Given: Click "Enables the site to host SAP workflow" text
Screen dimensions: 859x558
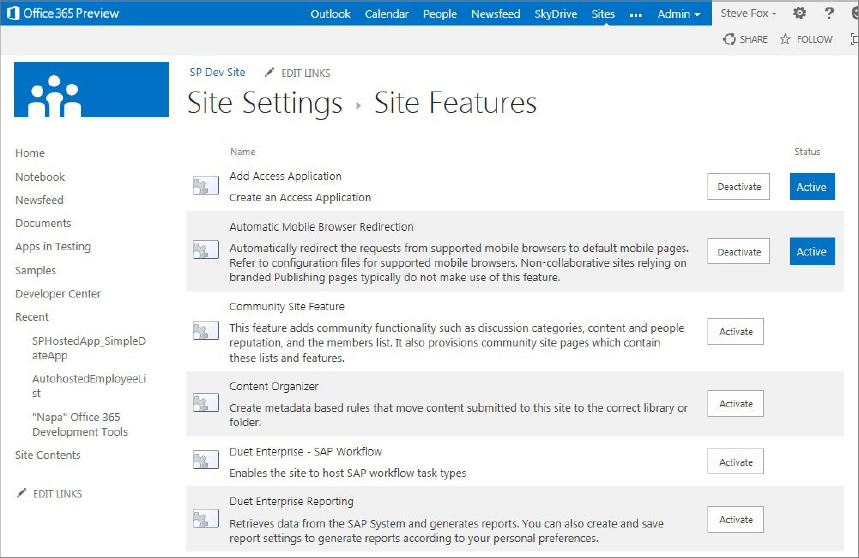Looking at the screenshot, I should pyautogui.click(x=348, y=473).
